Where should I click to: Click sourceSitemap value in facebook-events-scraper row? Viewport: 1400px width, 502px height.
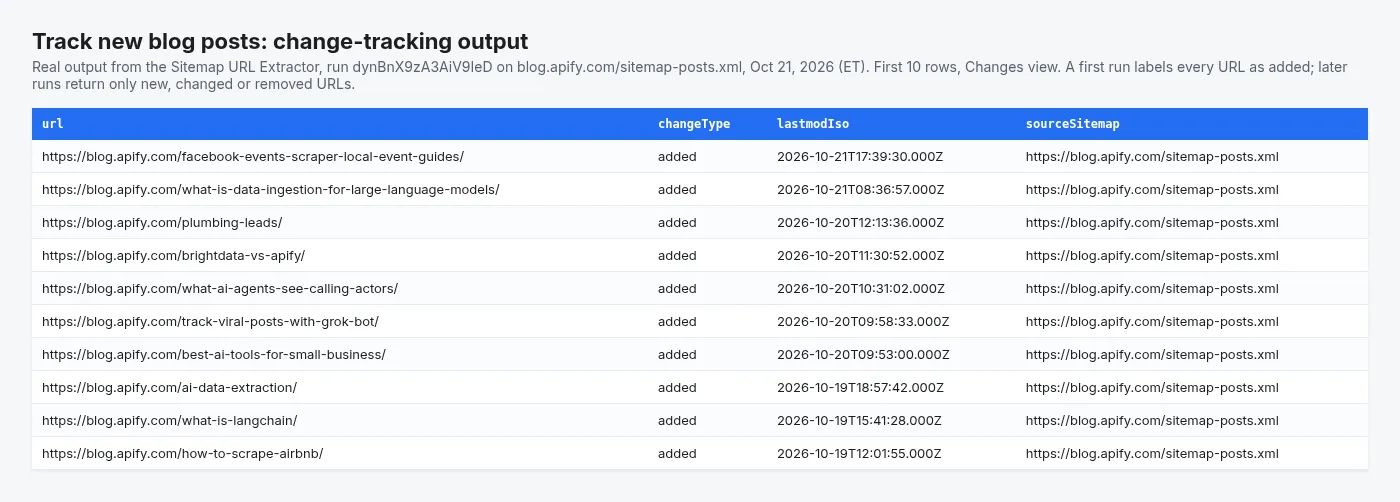1152,157
